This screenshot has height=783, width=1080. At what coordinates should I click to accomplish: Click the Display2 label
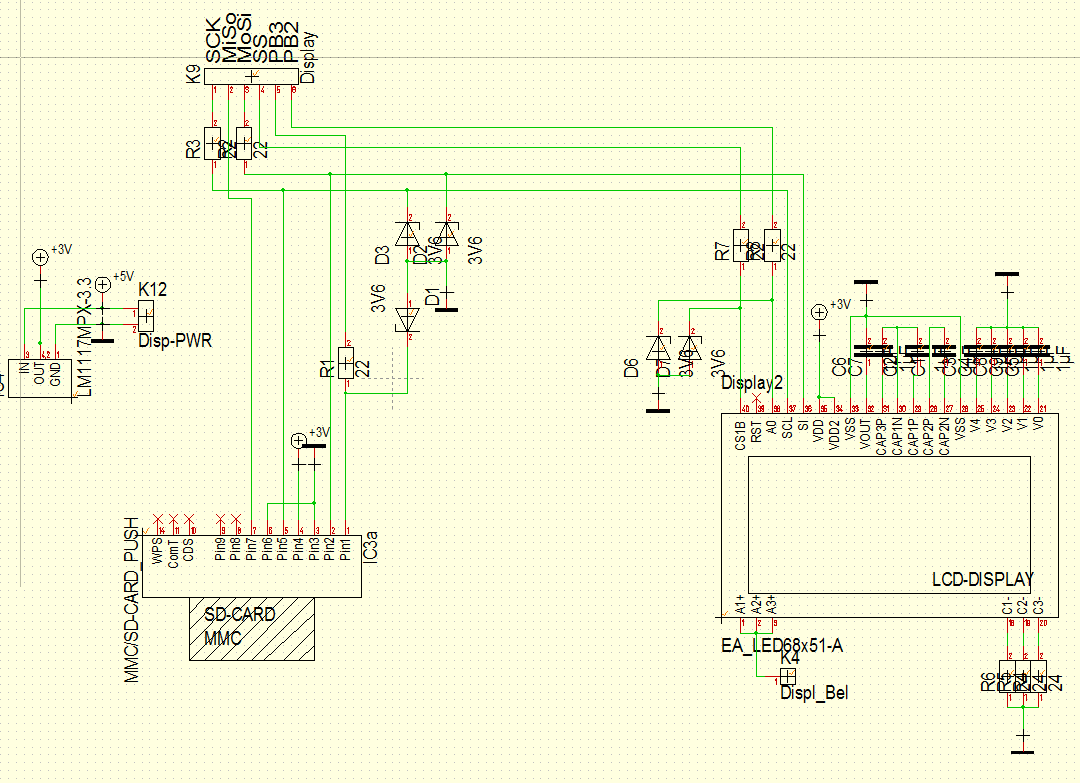752,383
